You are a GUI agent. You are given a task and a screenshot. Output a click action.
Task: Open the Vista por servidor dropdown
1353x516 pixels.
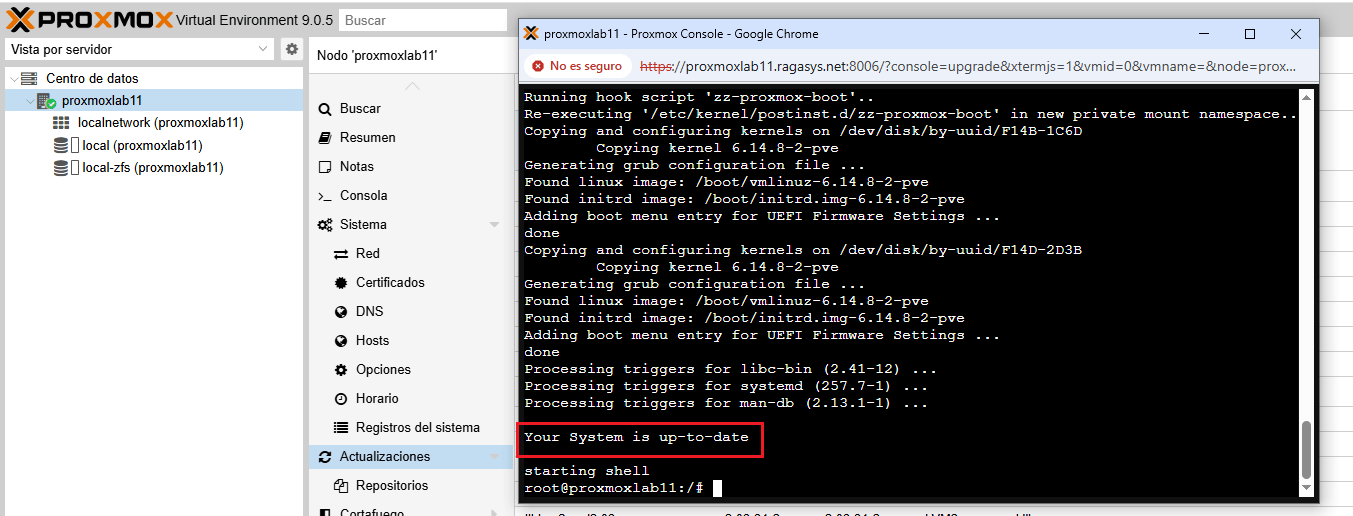[139, 49]
